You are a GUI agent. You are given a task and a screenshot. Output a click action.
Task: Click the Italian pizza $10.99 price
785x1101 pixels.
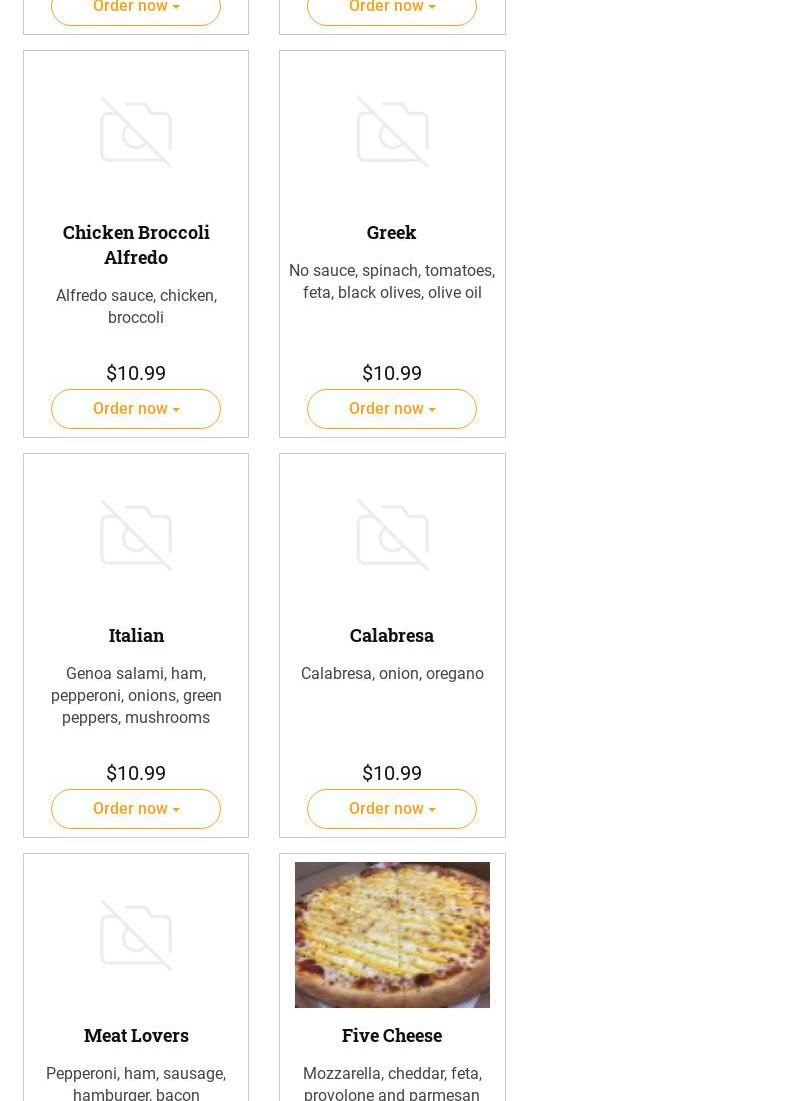coord(136,773)
